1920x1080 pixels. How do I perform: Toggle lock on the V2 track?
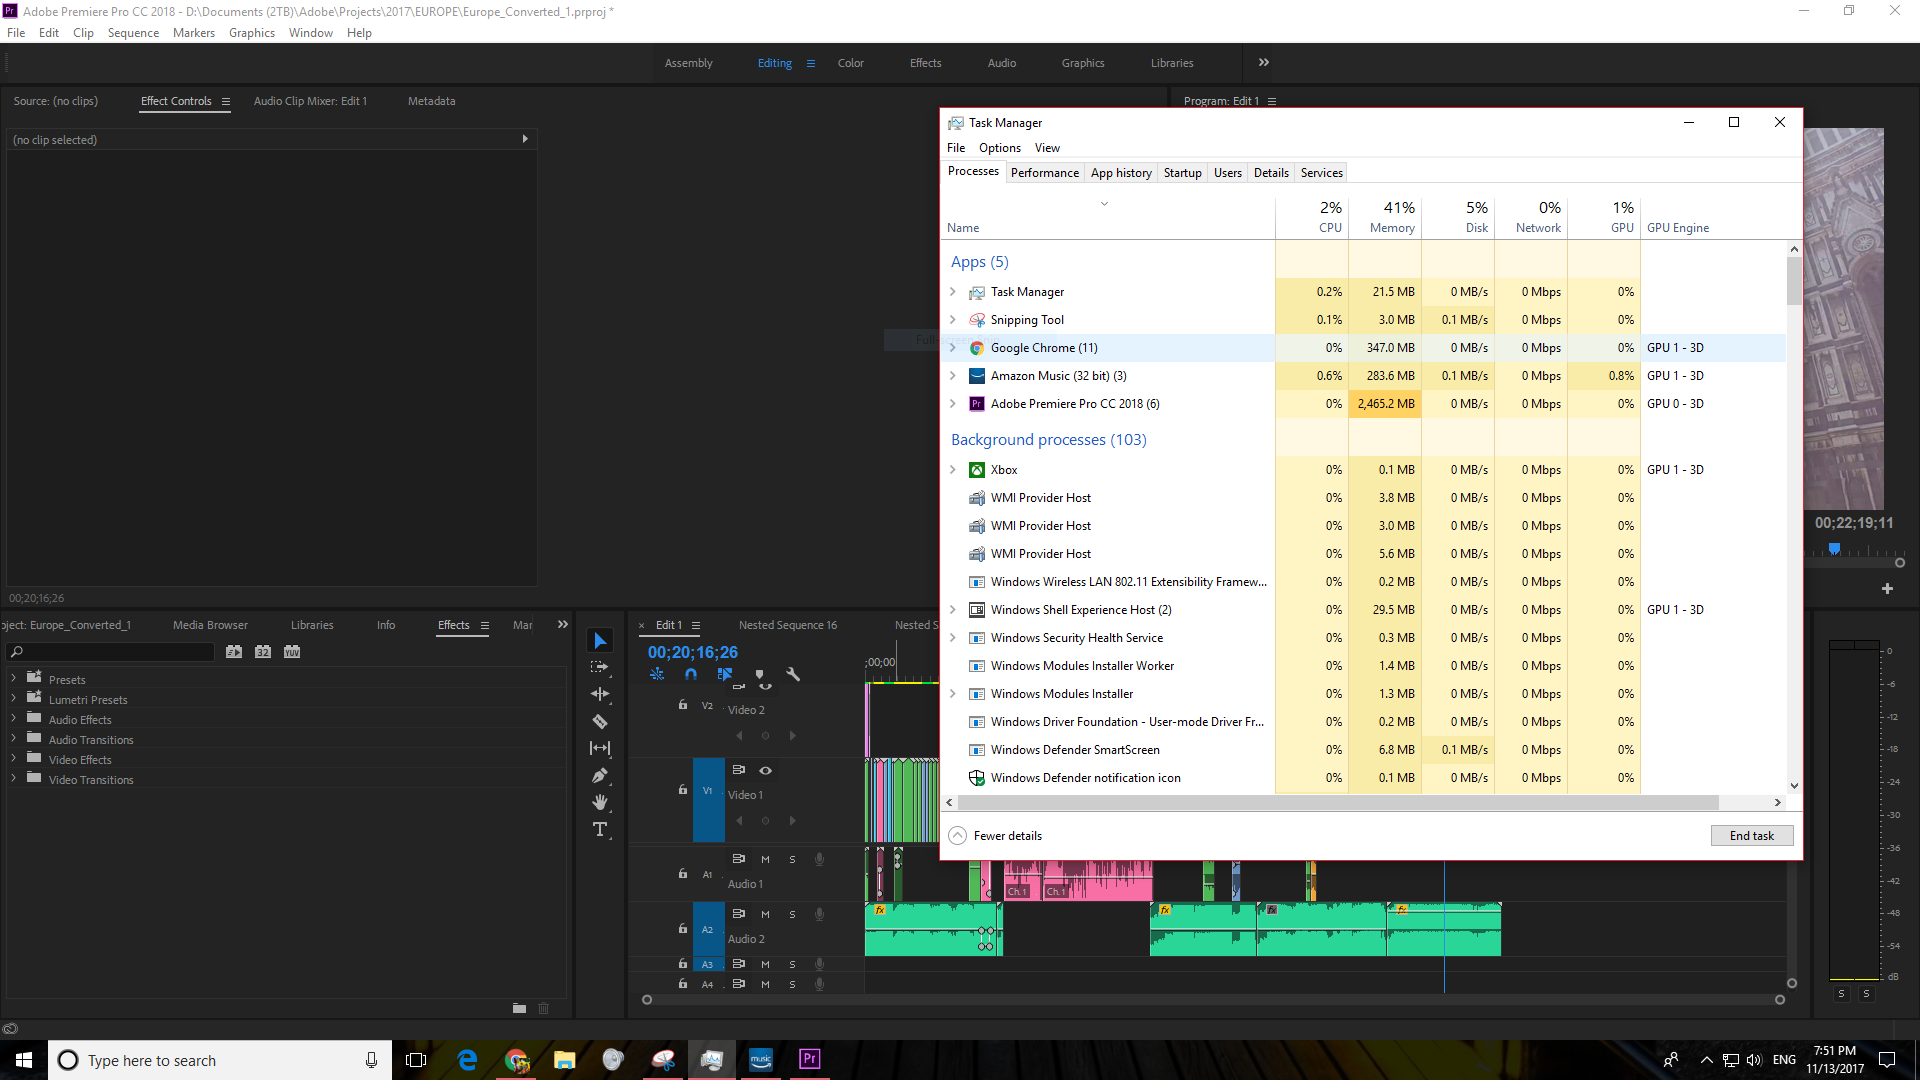pyautogui.click(x=683, y=705)
